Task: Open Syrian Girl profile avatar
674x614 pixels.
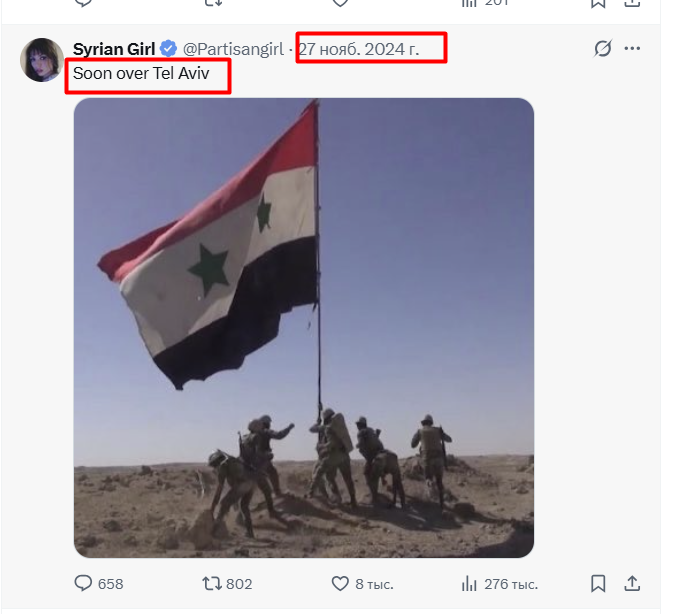Action: (42, 60)
